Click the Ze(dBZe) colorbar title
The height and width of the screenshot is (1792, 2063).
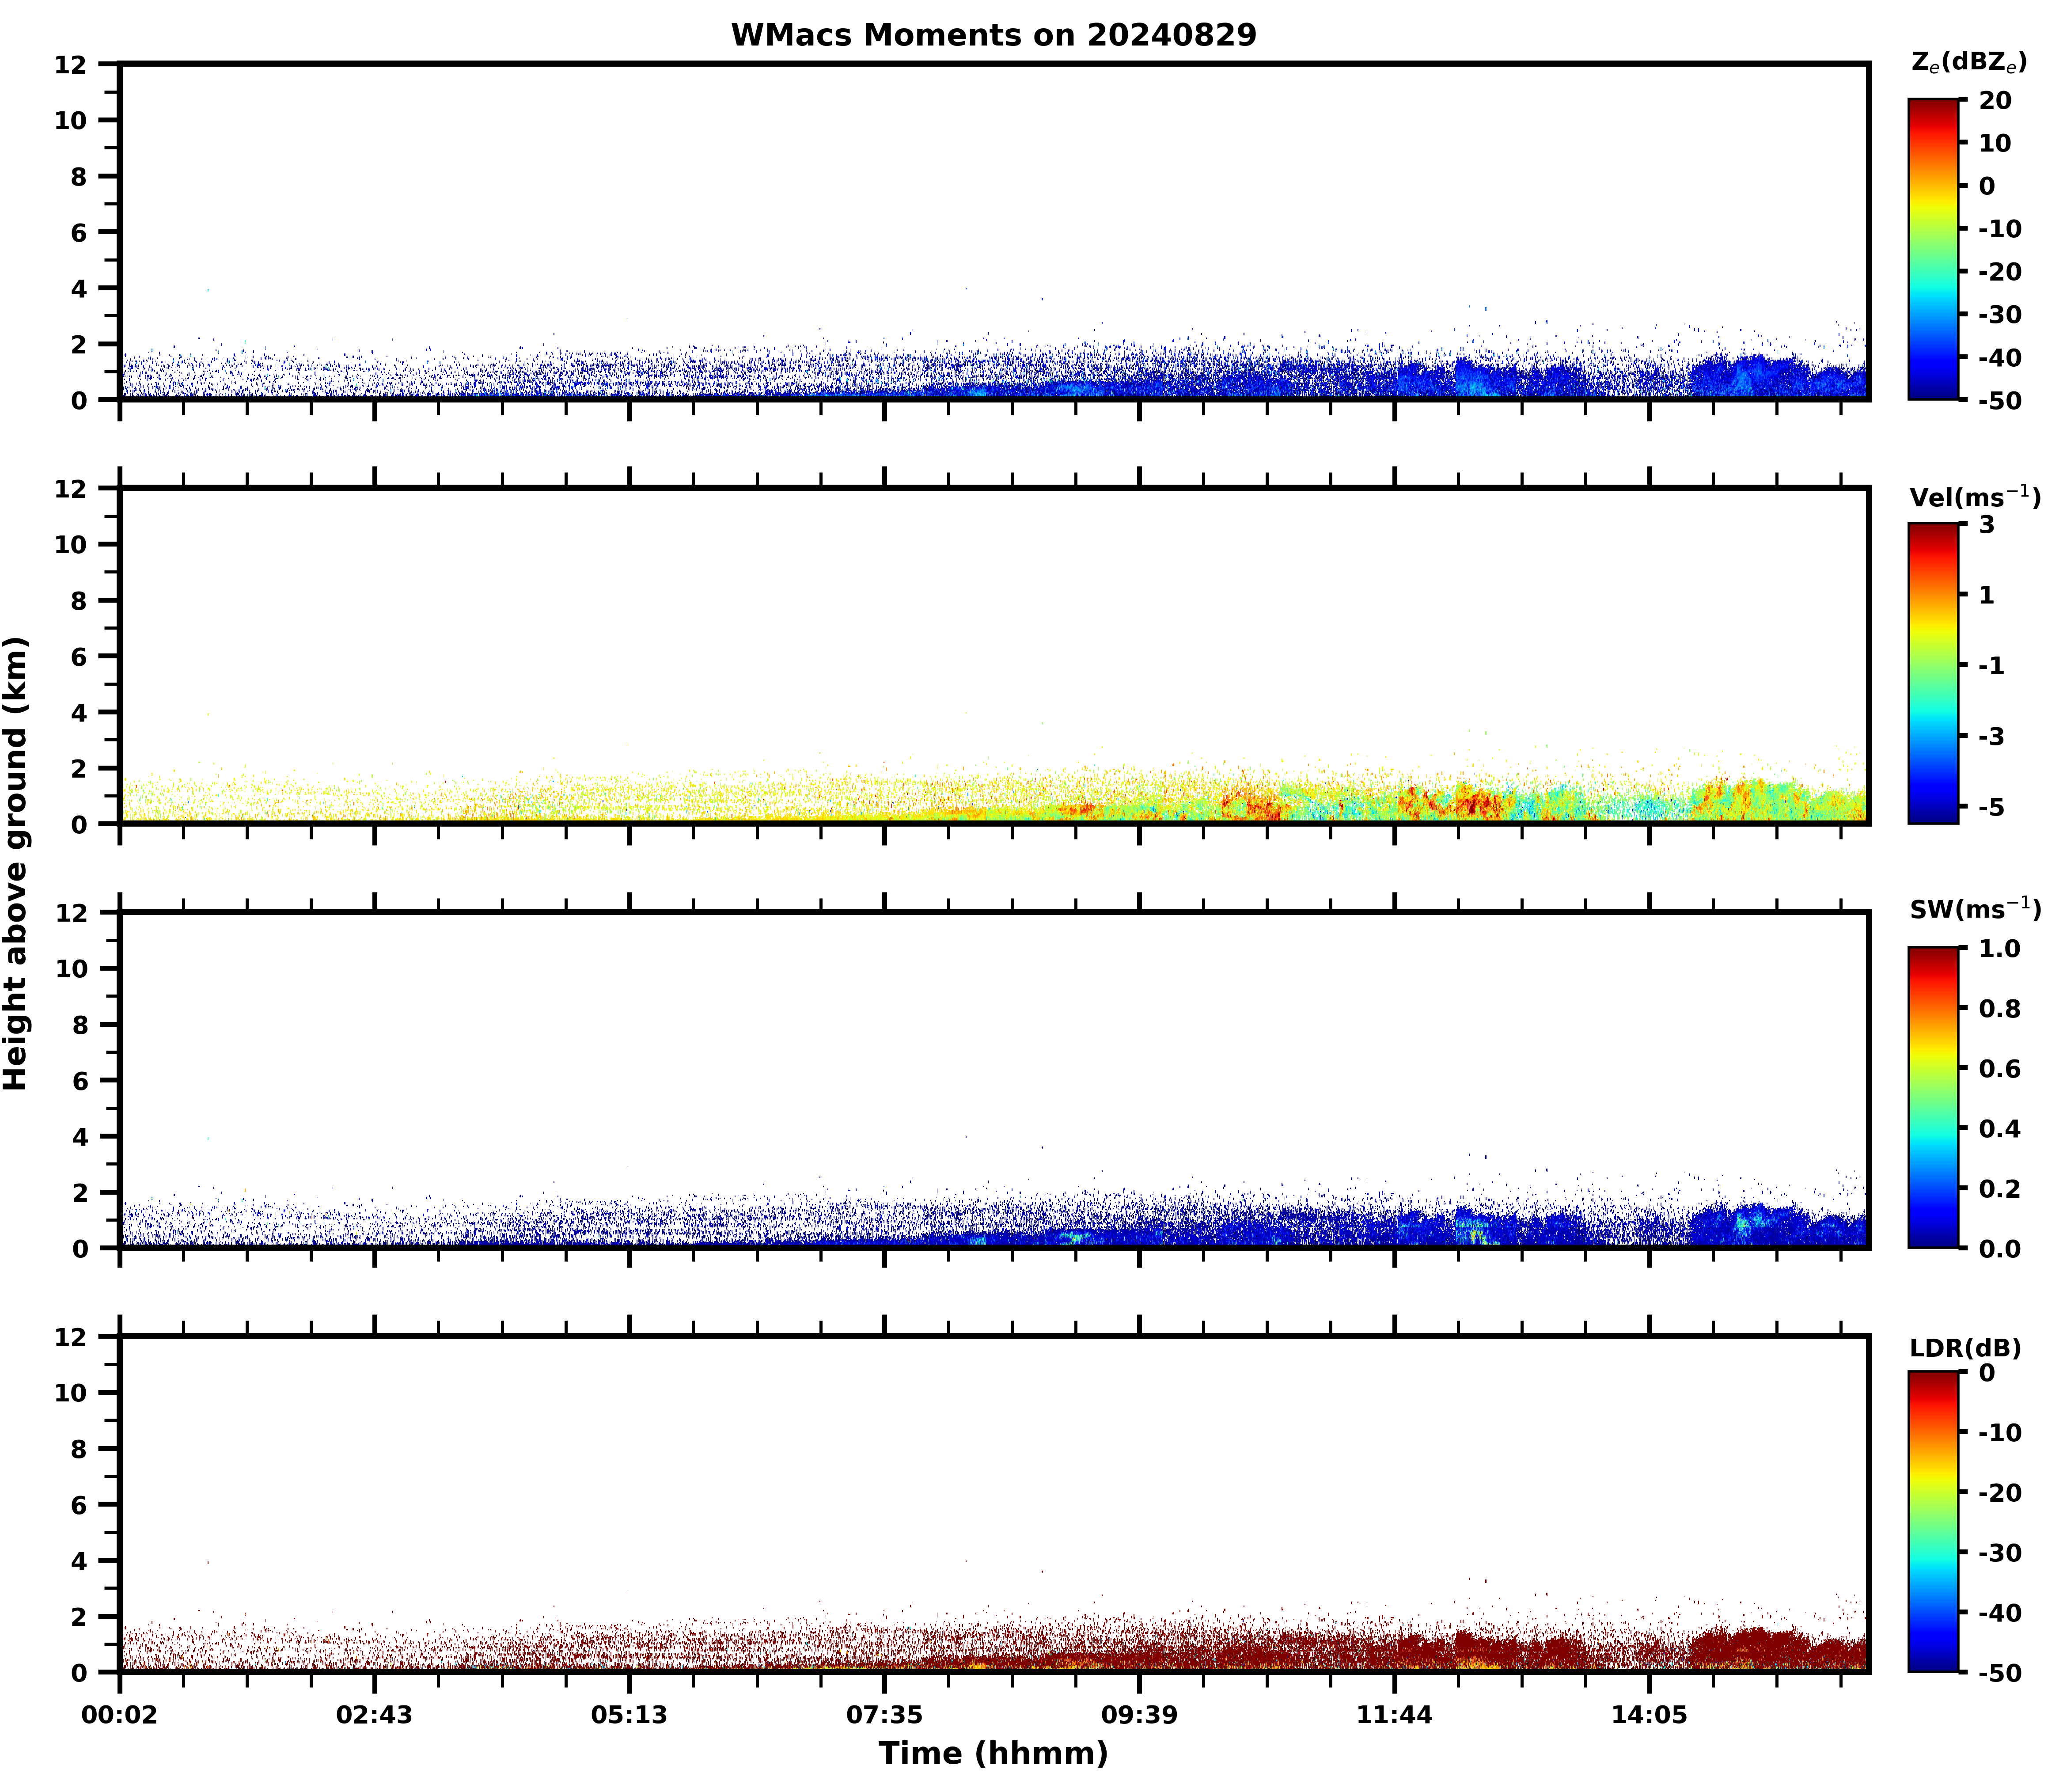click(x=1968, y=63)
